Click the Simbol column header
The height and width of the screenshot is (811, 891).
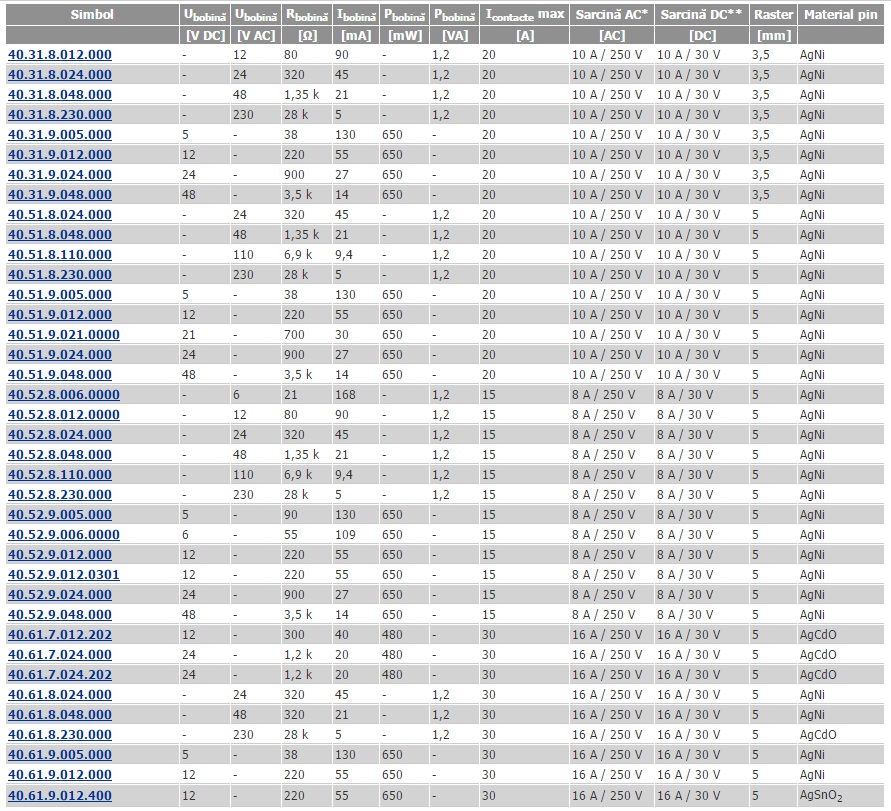click(x=92, y=15)
